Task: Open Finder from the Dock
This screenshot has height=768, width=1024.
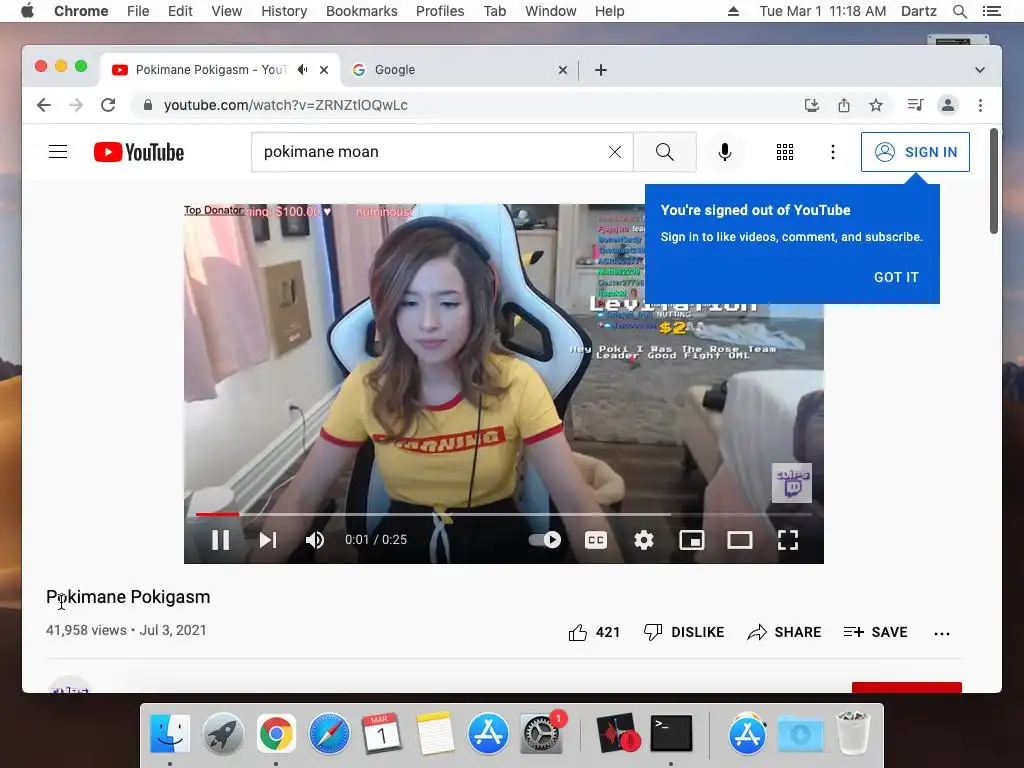Action: [170, 733]
